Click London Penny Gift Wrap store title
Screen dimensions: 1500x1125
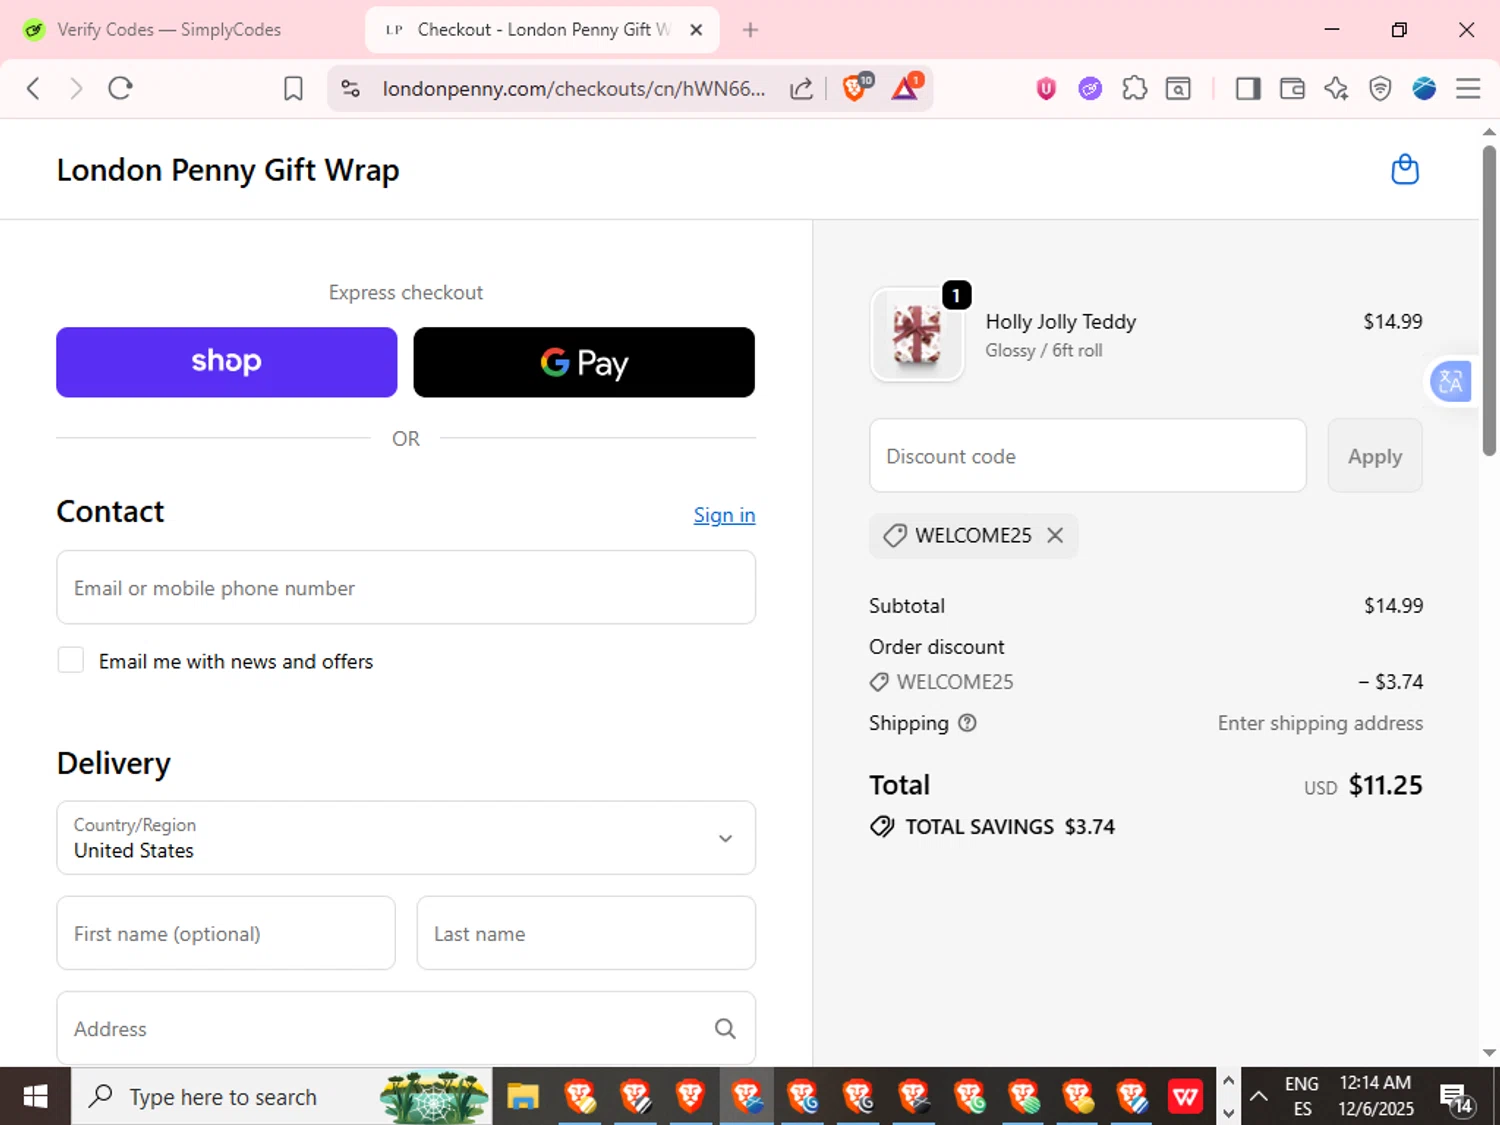coord(228,170)
